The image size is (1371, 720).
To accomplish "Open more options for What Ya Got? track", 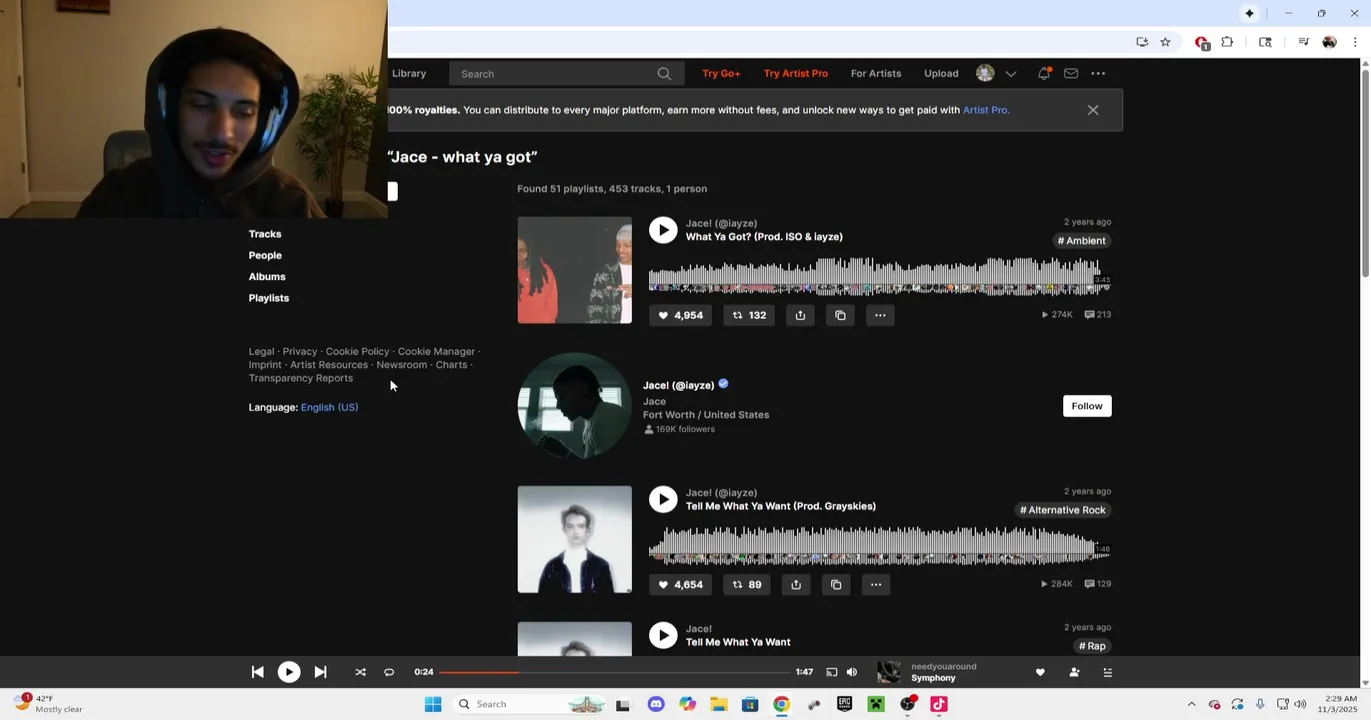I will point(880,315).
